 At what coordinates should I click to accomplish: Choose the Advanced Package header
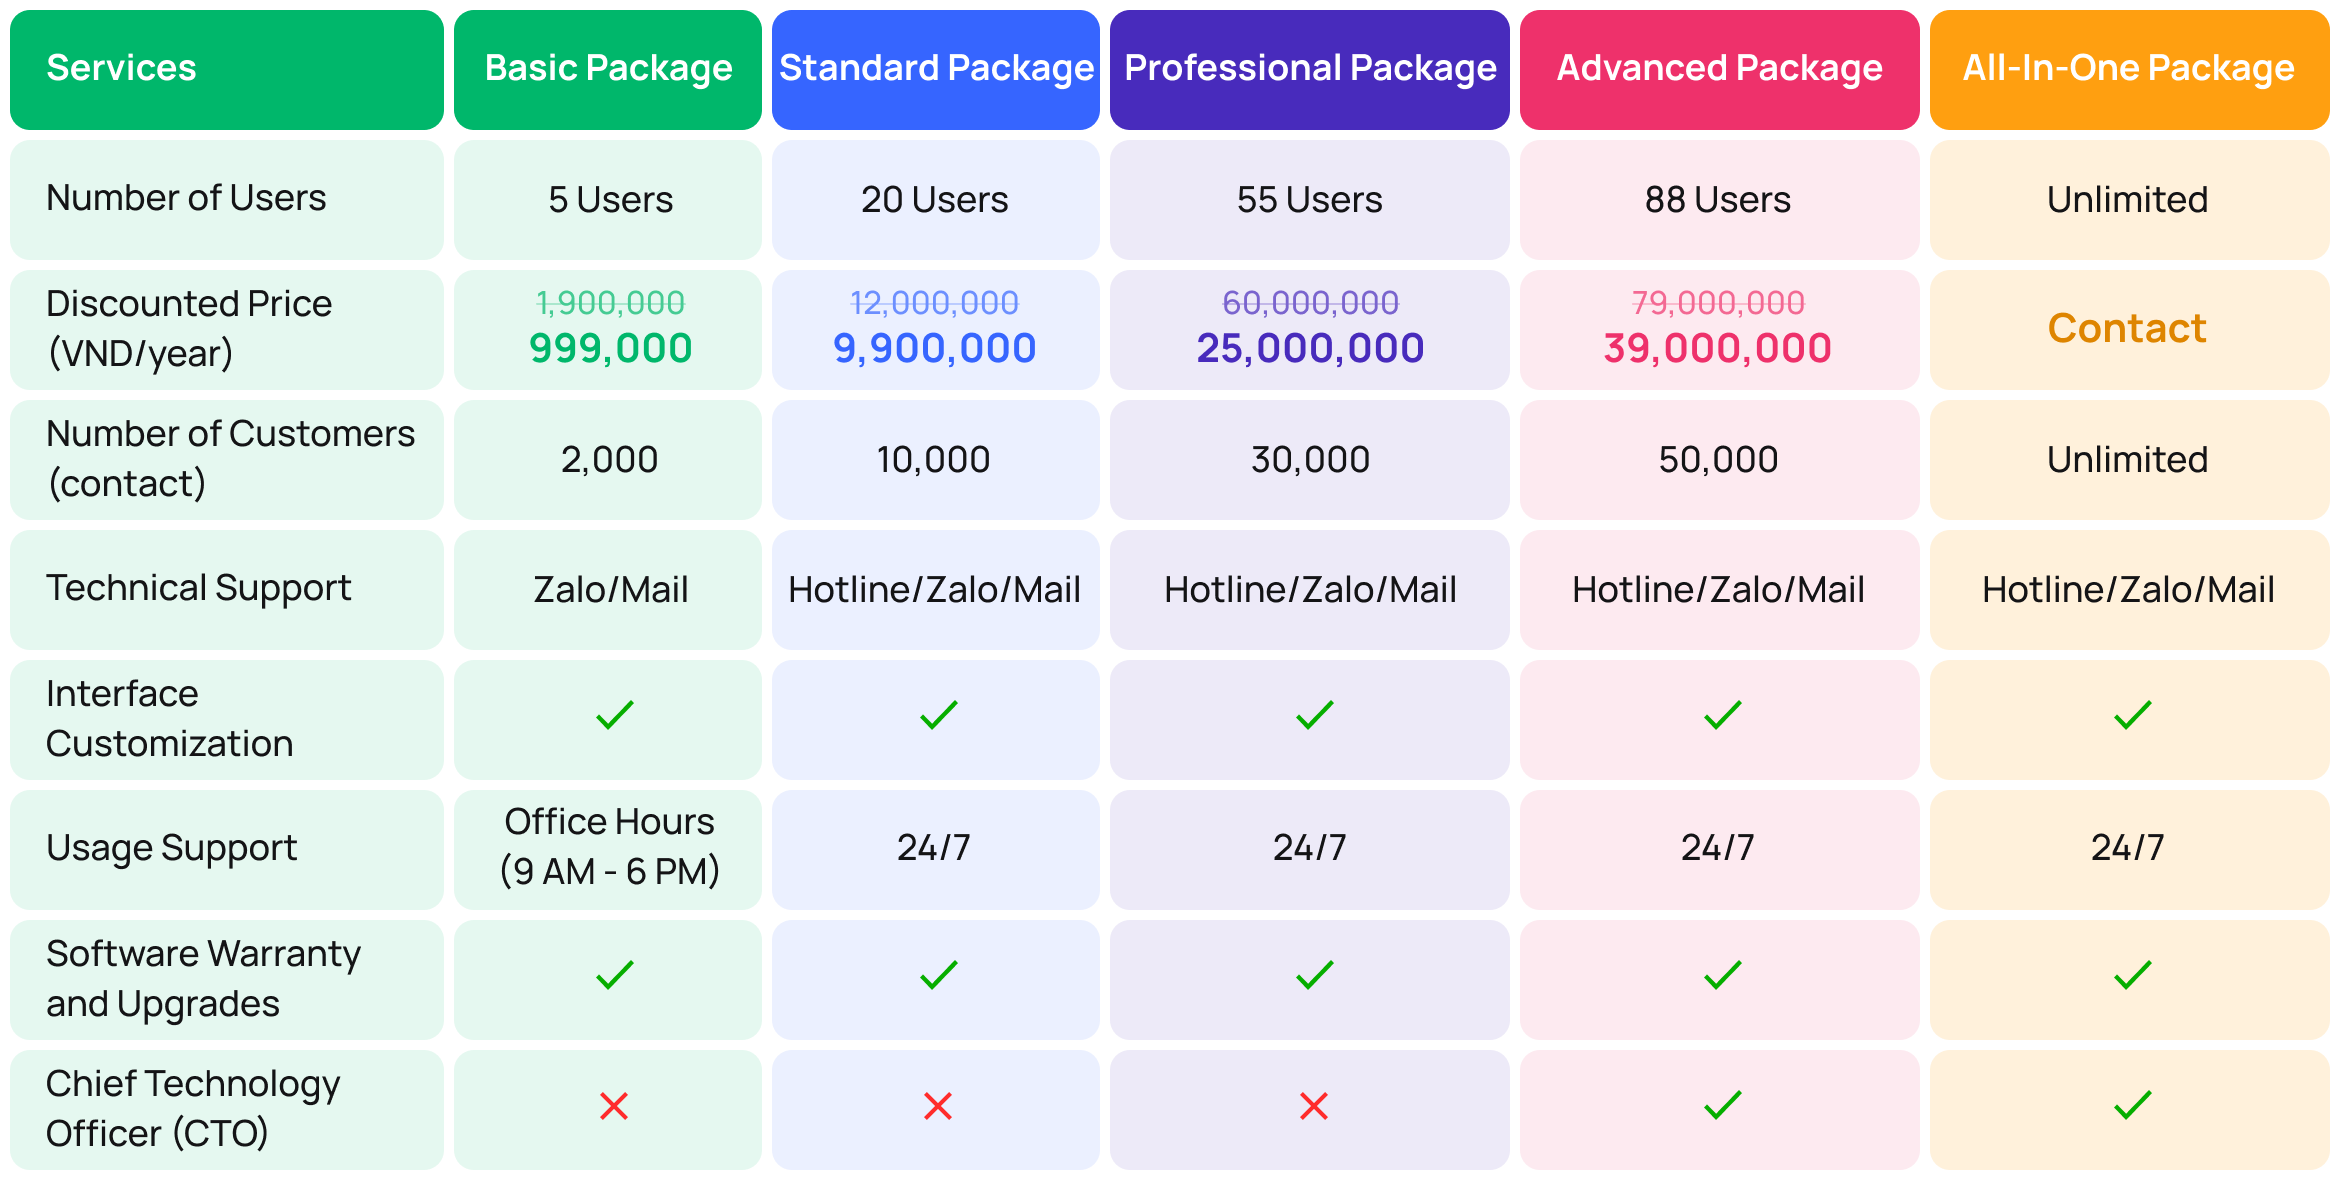point(1719,69)
